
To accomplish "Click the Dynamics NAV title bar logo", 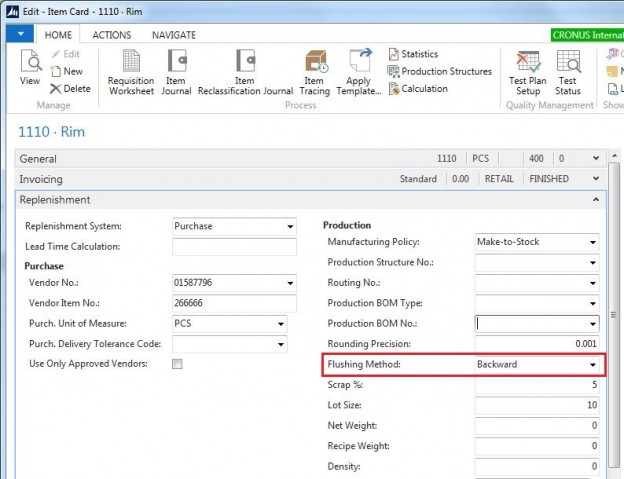I will (12, 12).
